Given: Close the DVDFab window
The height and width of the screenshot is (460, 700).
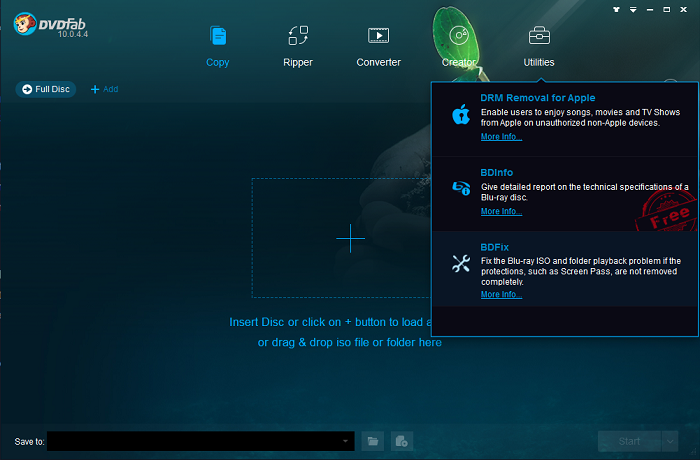Looking at the screenshot, I should point(683,9).
